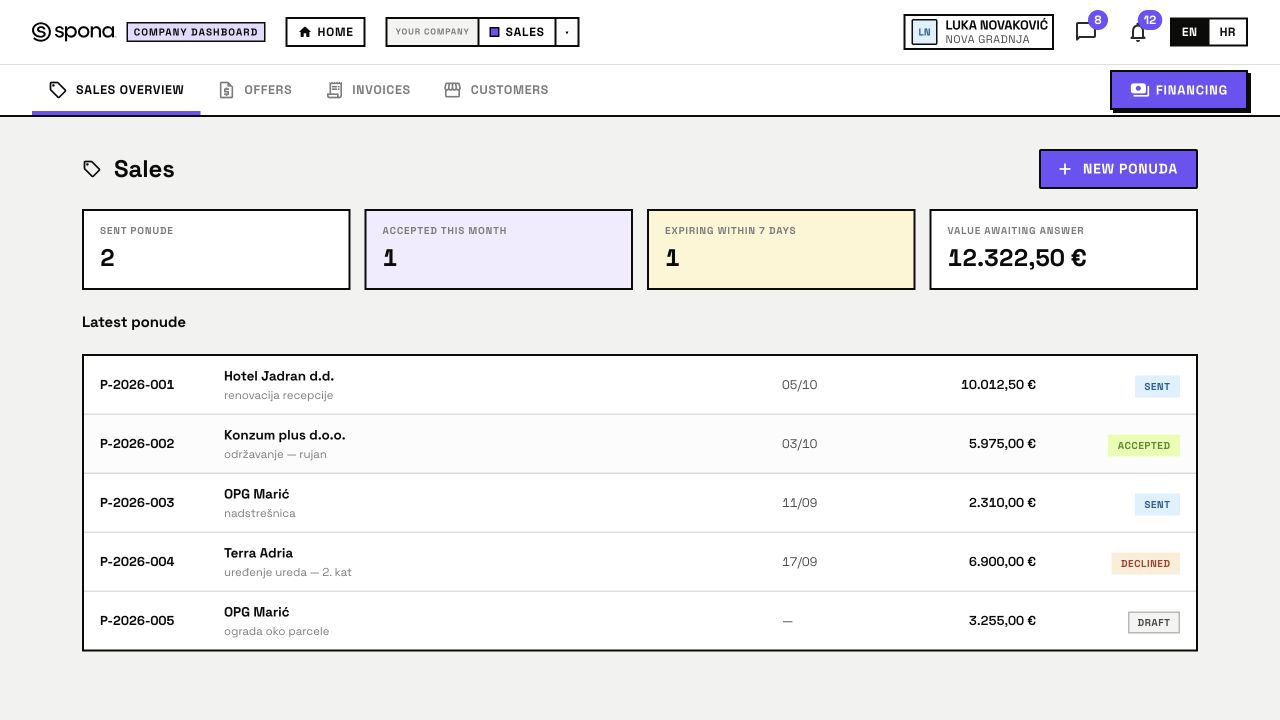This screenshot has height=720, width=1280.
Task: Select the Sales Overview tab
Action: tap(116, 90)
